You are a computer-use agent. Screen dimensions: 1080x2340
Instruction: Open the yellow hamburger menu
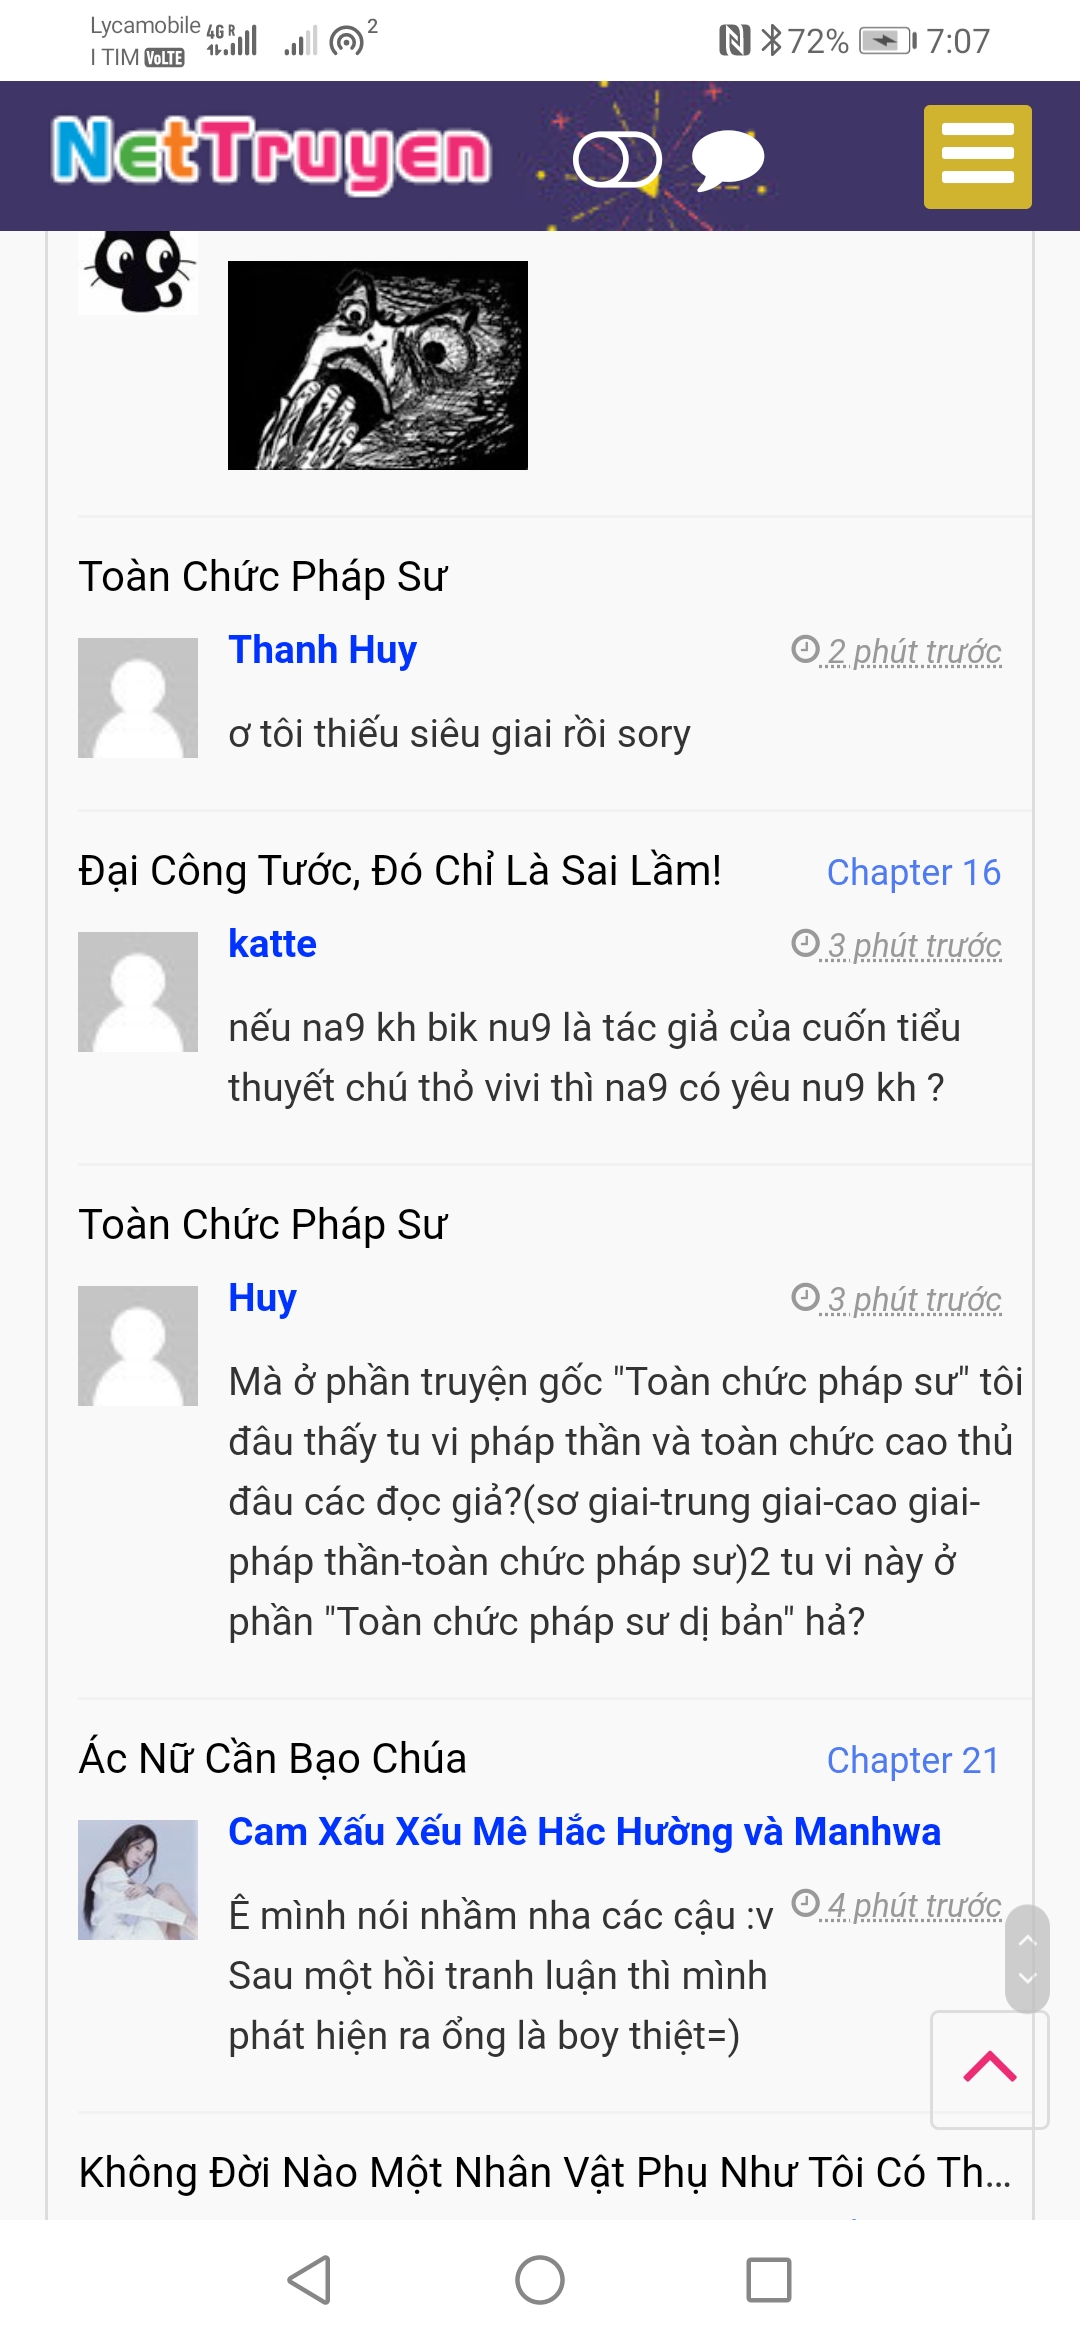coord(977,157)
